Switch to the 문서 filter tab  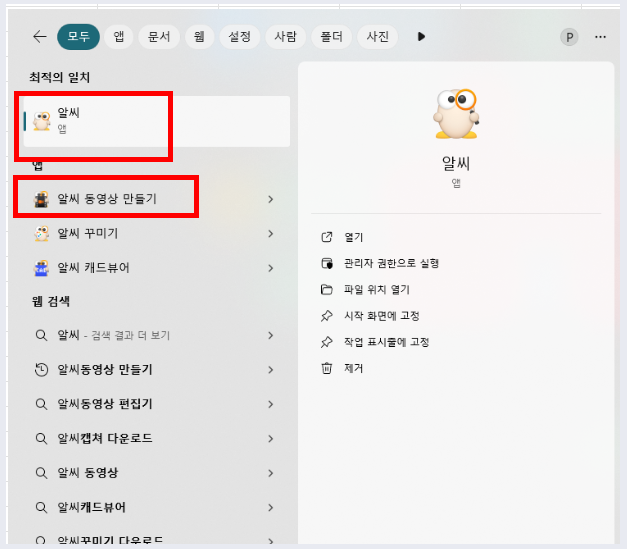tap(159, 37)
